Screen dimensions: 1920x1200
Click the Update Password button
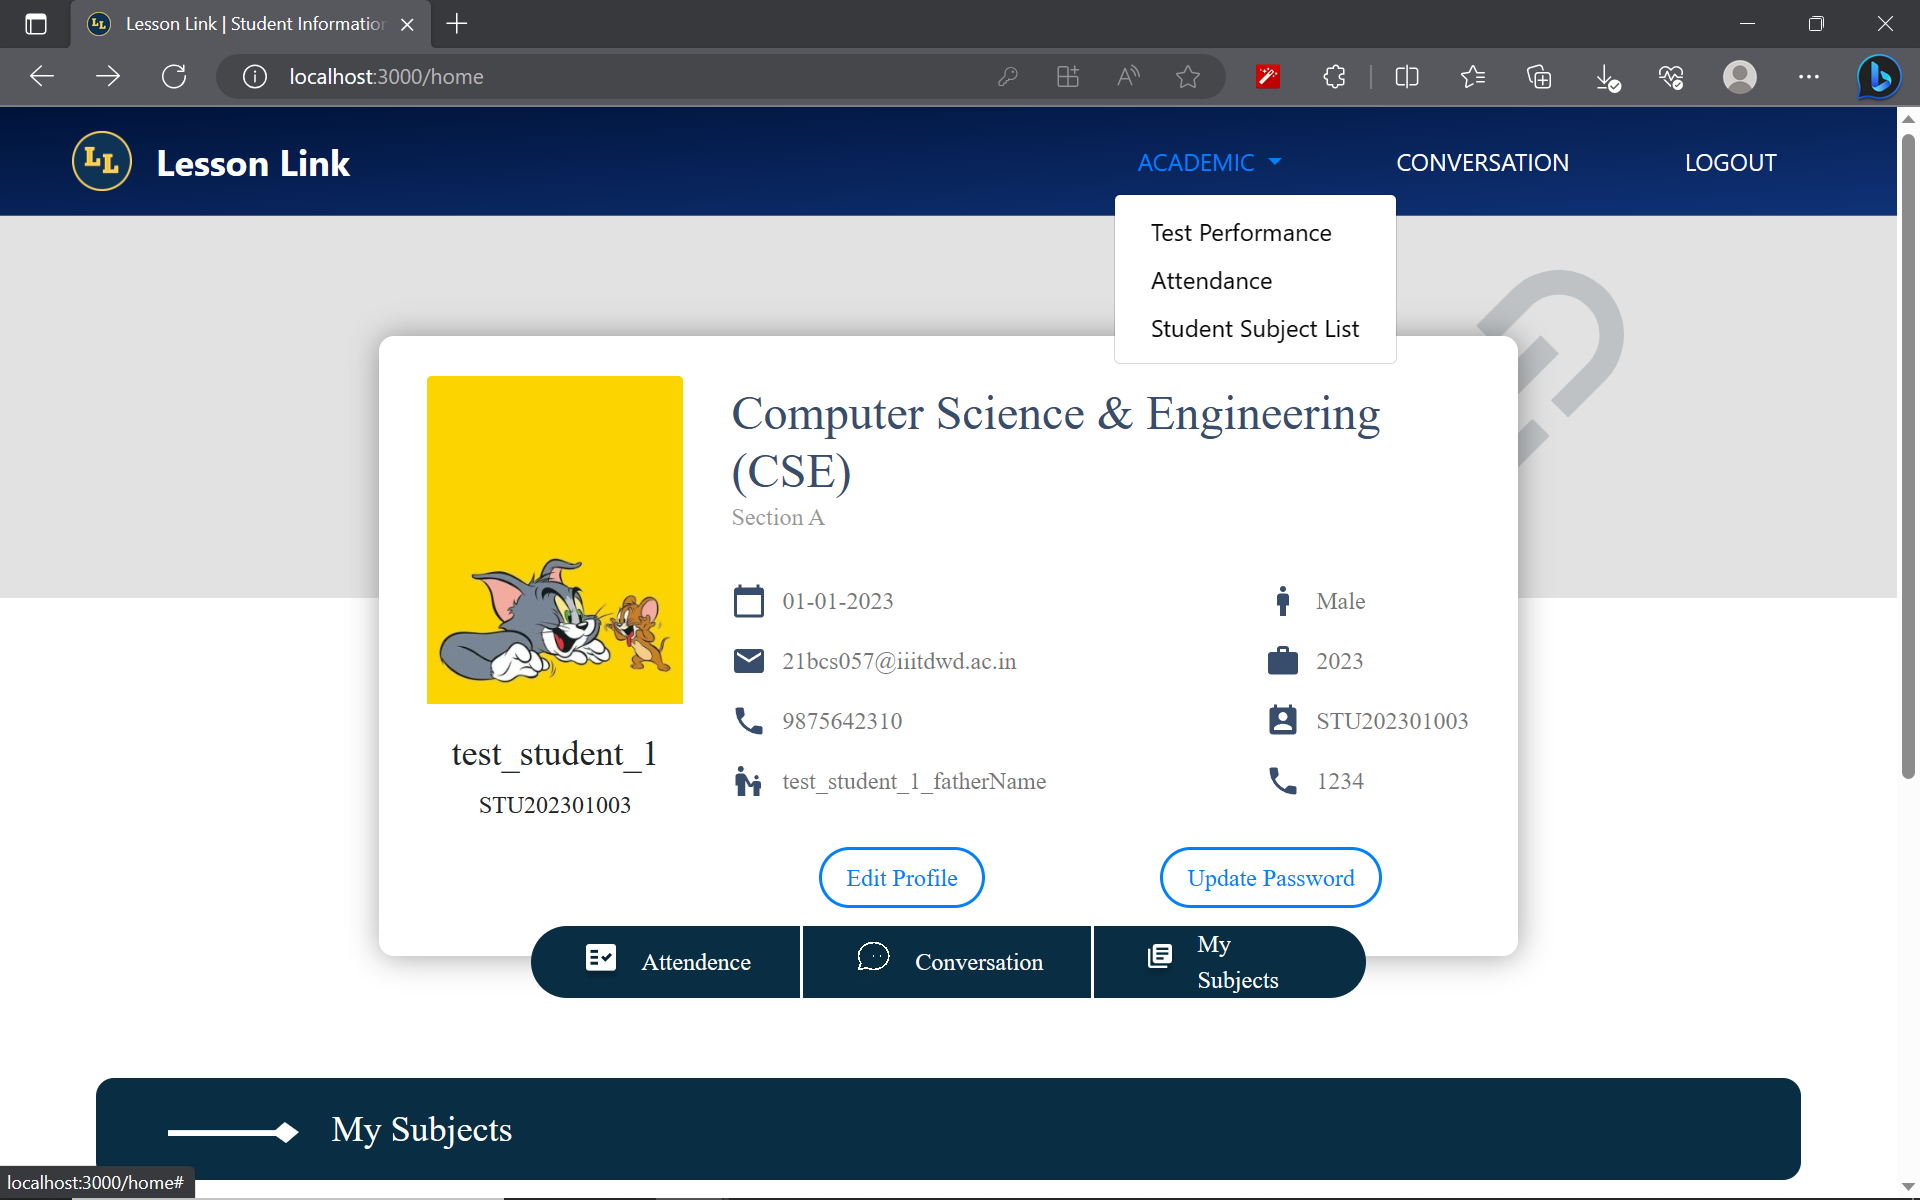[1270, 877]
